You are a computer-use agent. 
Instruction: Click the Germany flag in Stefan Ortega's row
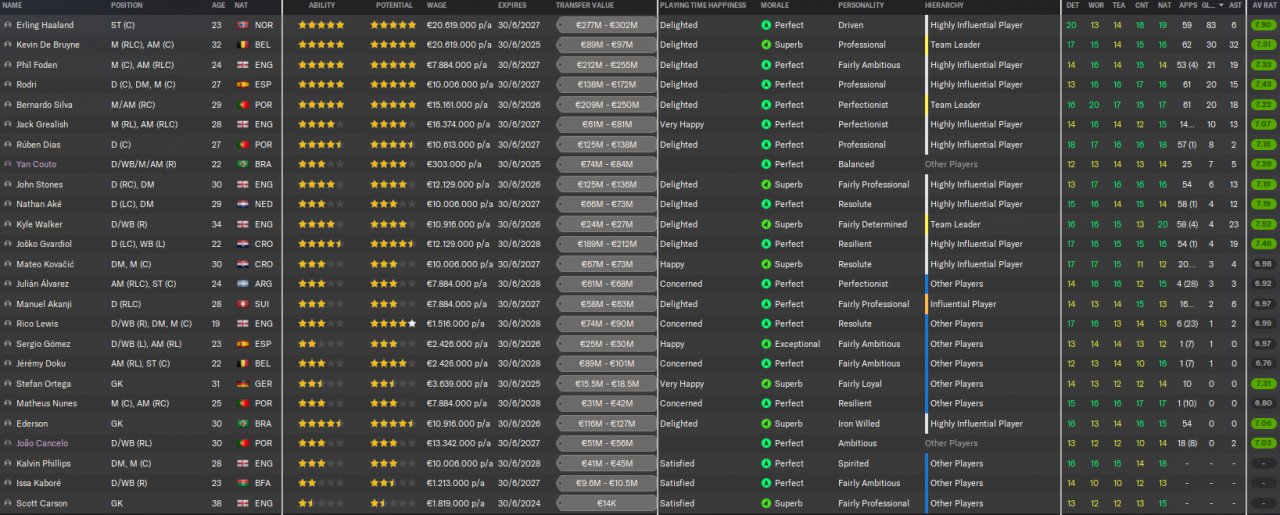pos(241,384)
